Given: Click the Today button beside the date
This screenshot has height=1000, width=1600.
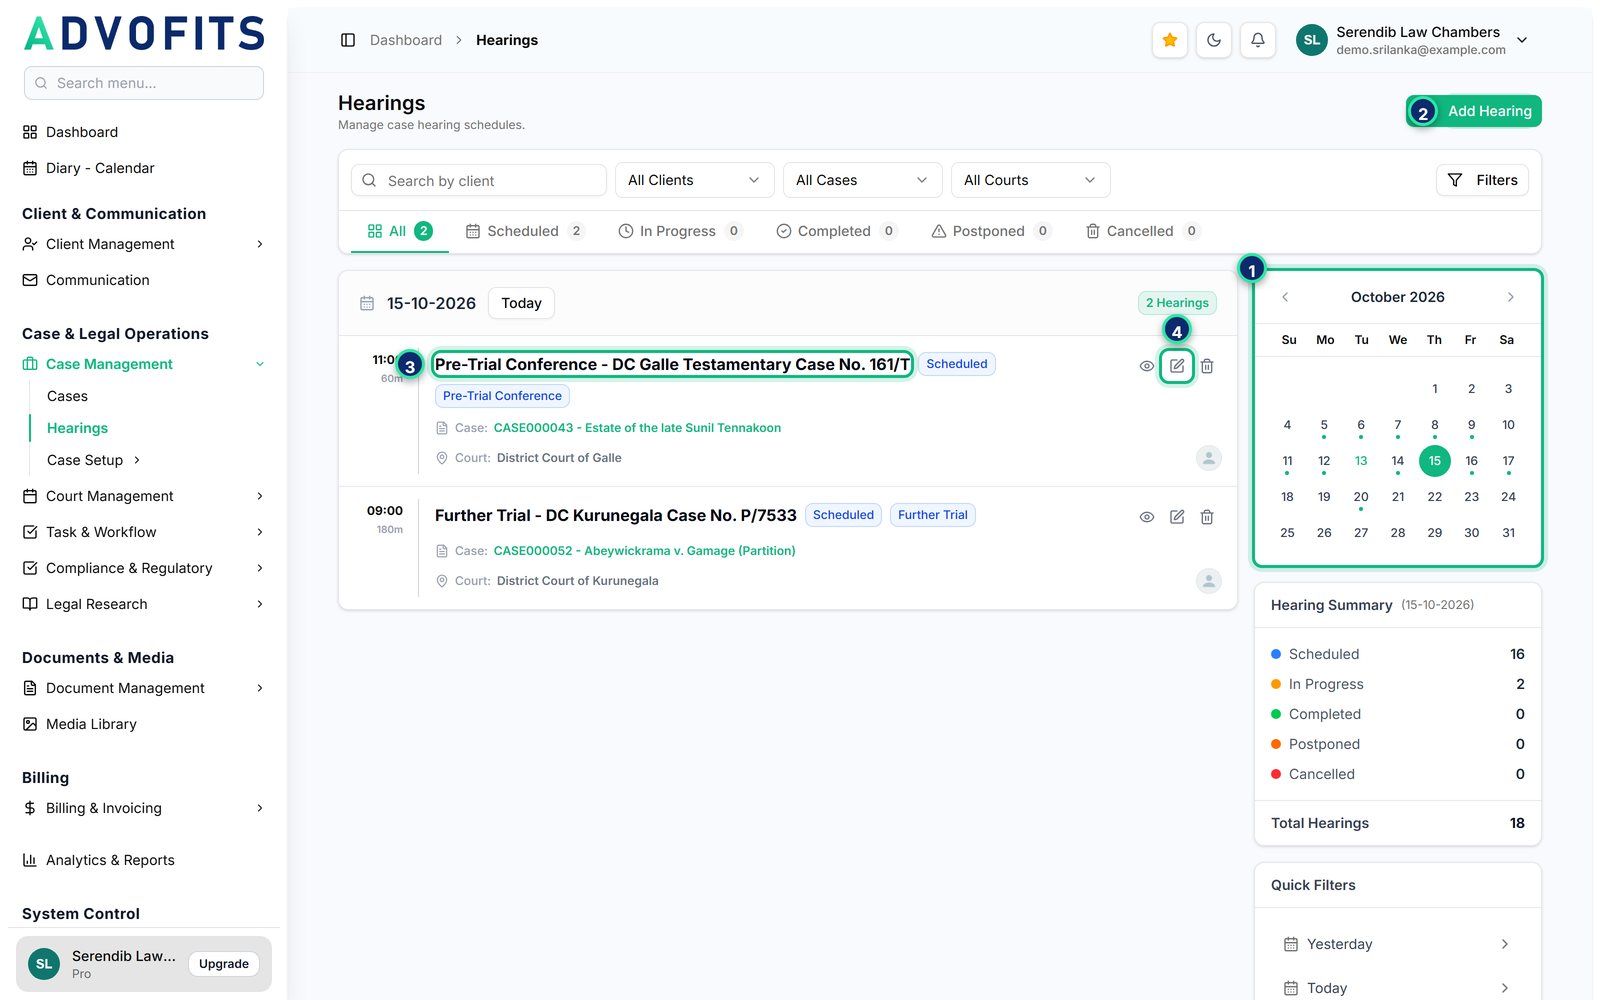Looking at the screenshot, I should (x=521, y=303).
